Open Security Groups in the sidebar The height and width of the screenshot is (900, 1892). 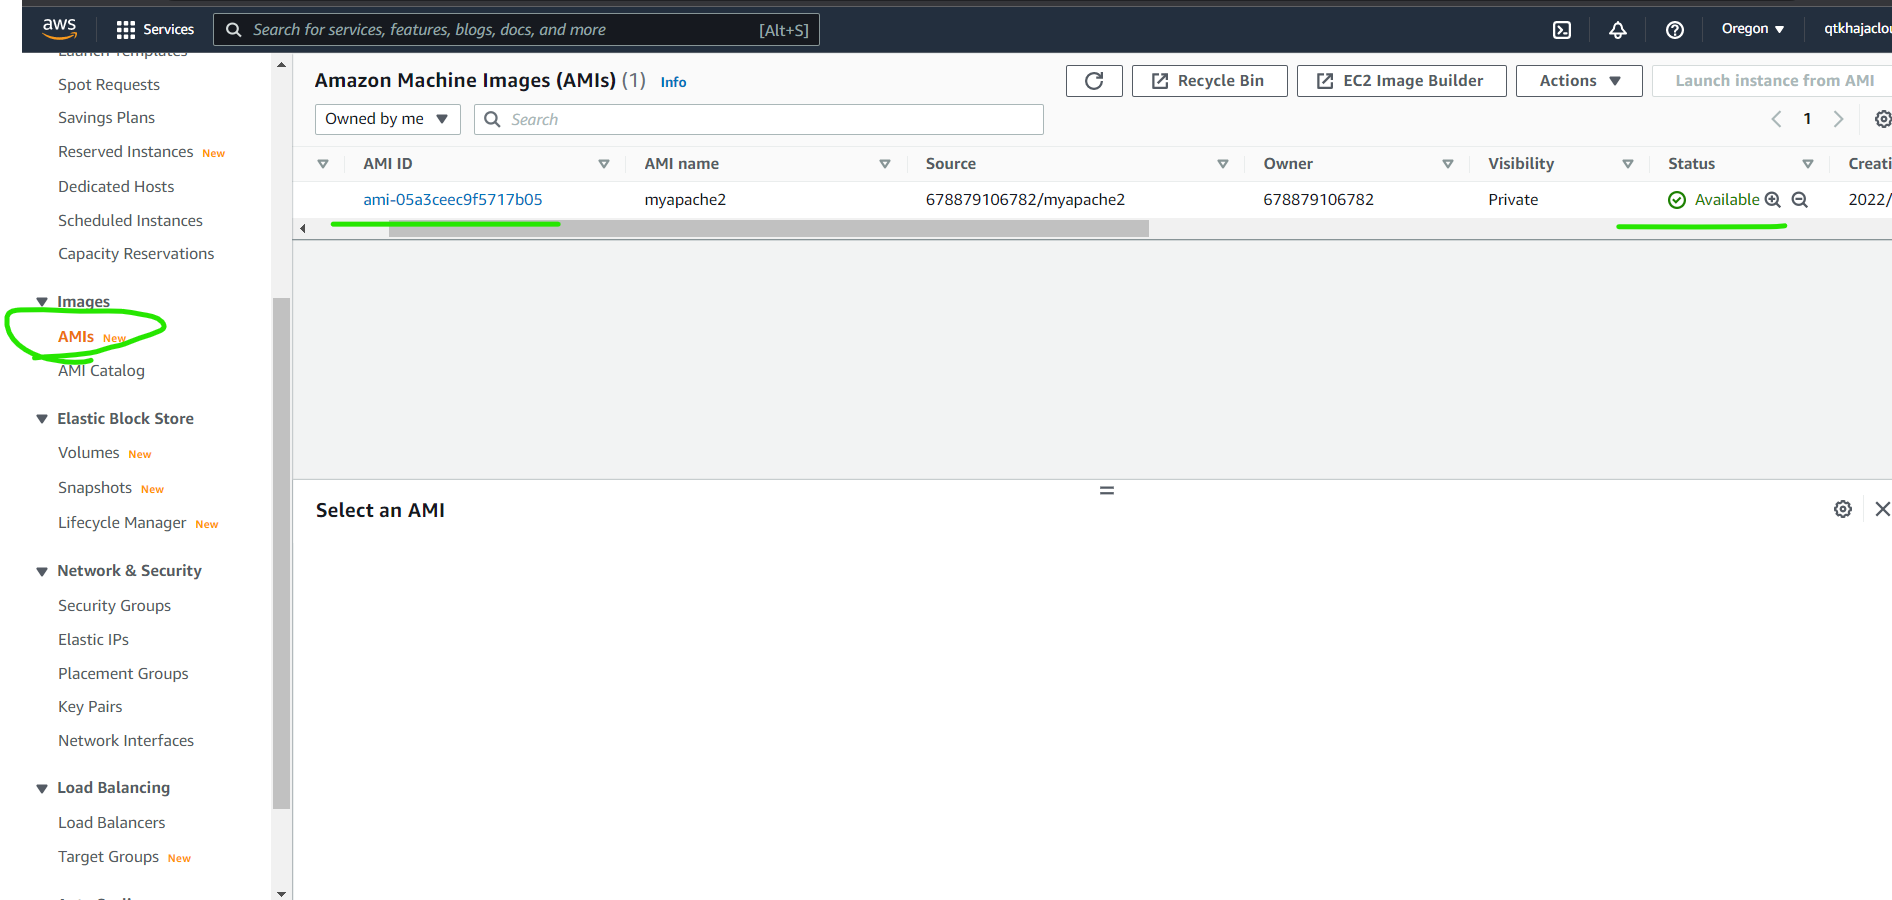click(x=114, y=606)
